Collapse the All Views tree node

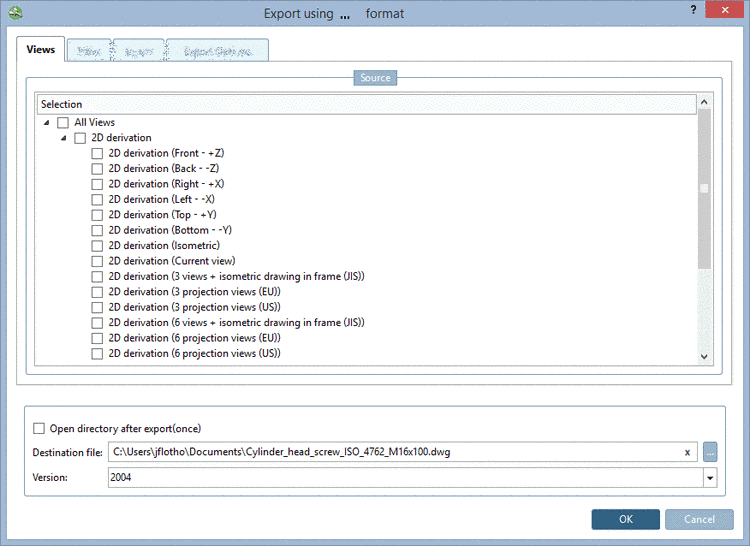point(46,122)
